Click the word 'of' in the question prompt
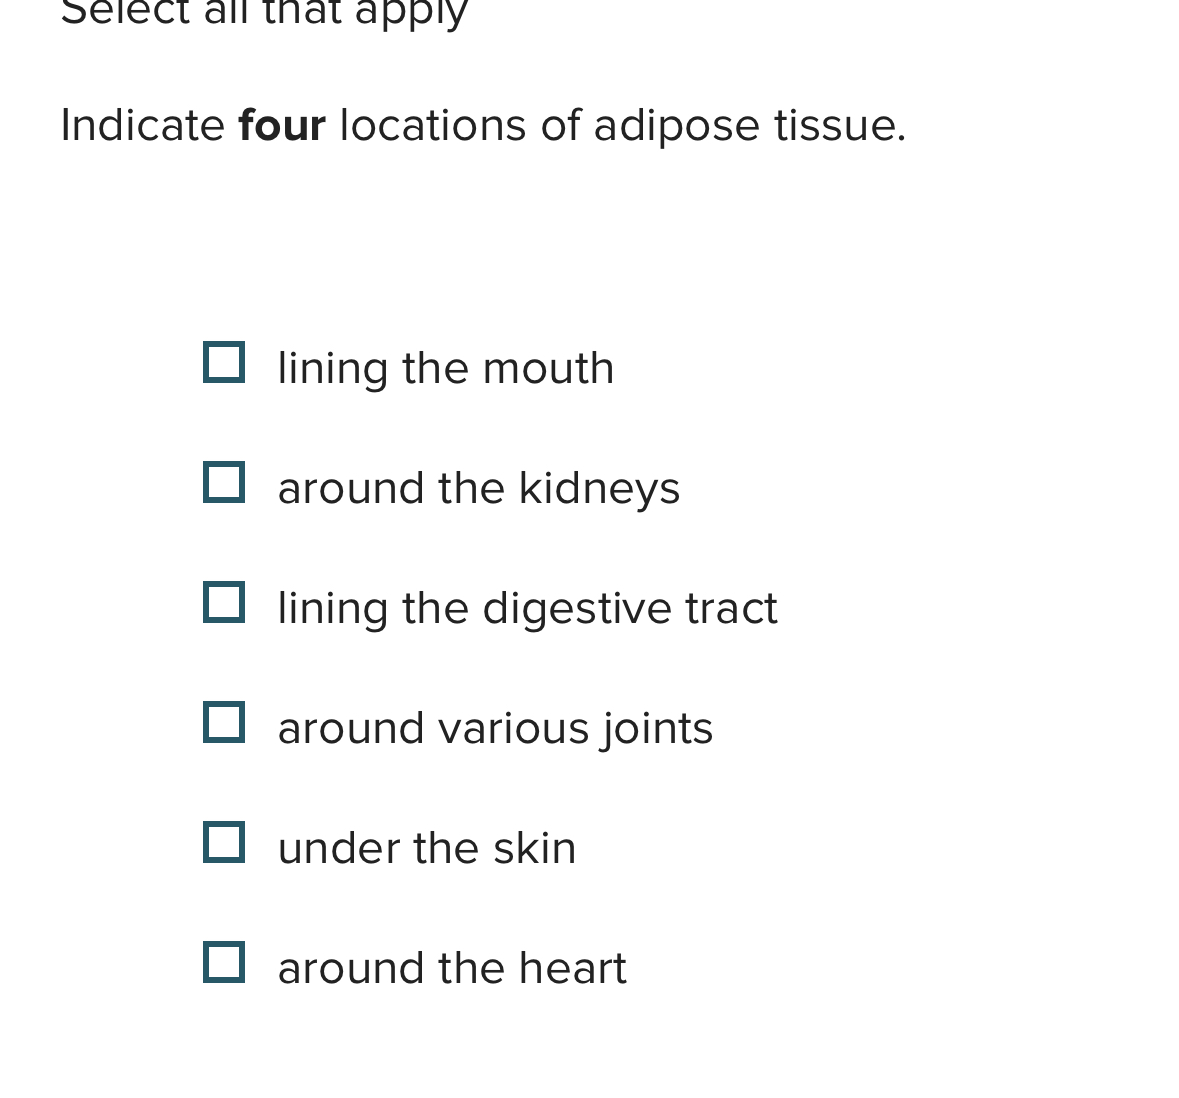 [x=560, y=125]
